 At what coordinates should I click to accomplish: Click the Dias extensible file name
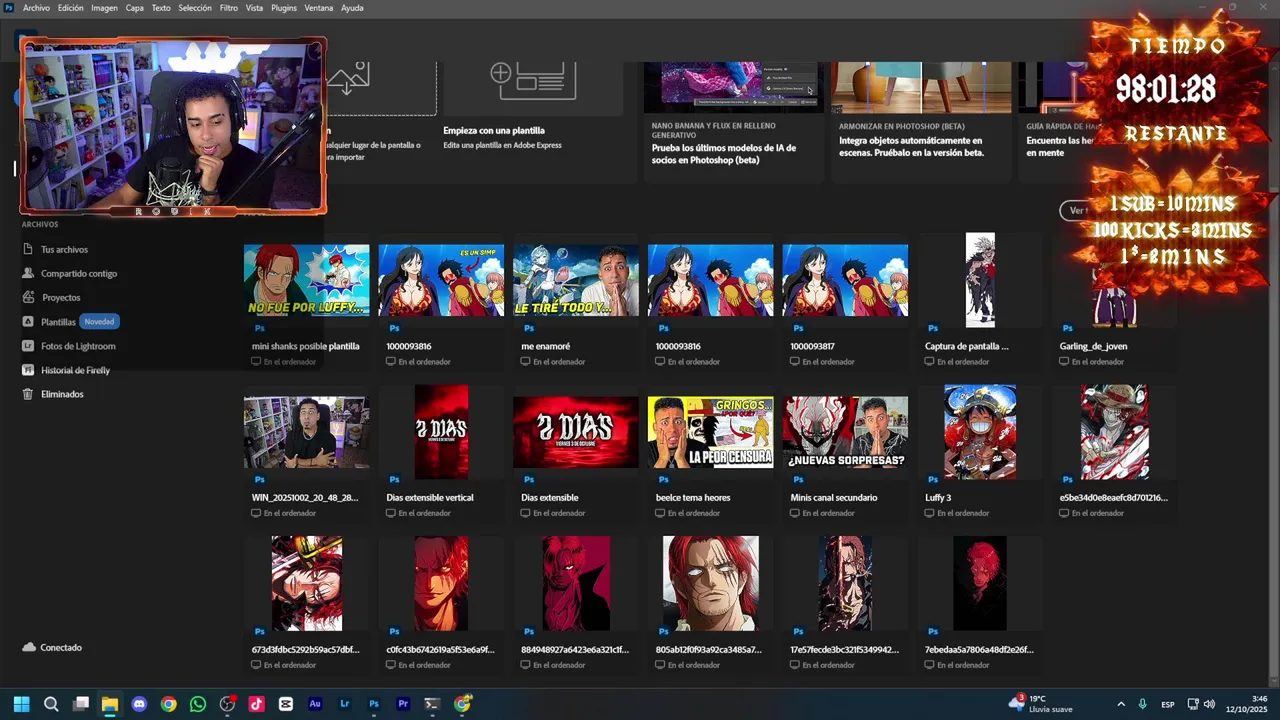click(550, 498)
